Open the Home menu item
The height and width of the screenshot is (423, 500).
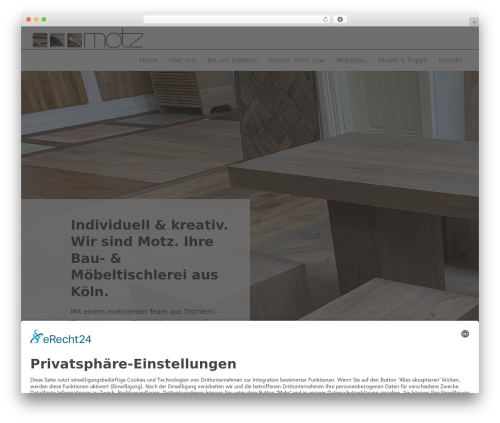tap(148, 60)
